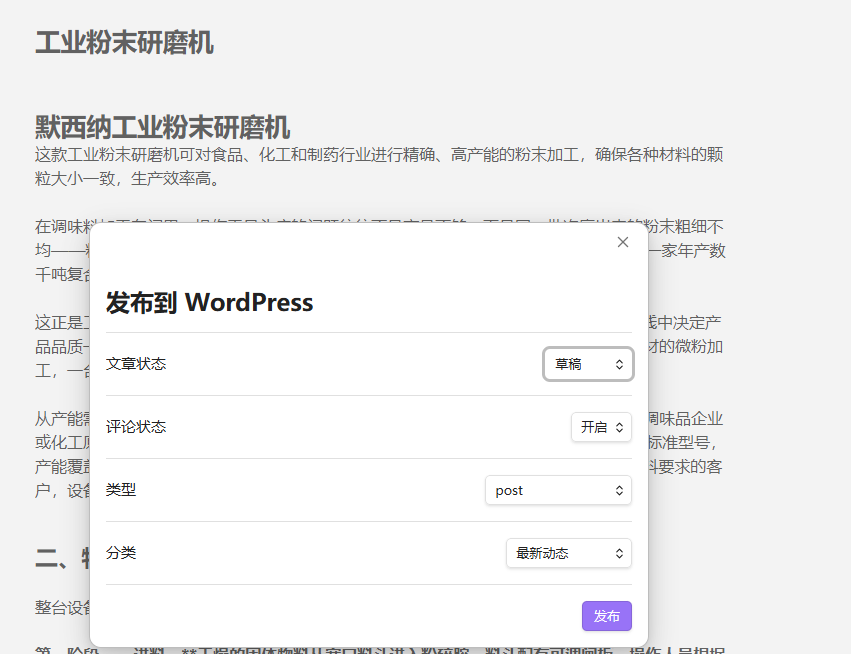Open the 类型 dropdown showing post
851x654 pixels.
(x=558, y=491)
